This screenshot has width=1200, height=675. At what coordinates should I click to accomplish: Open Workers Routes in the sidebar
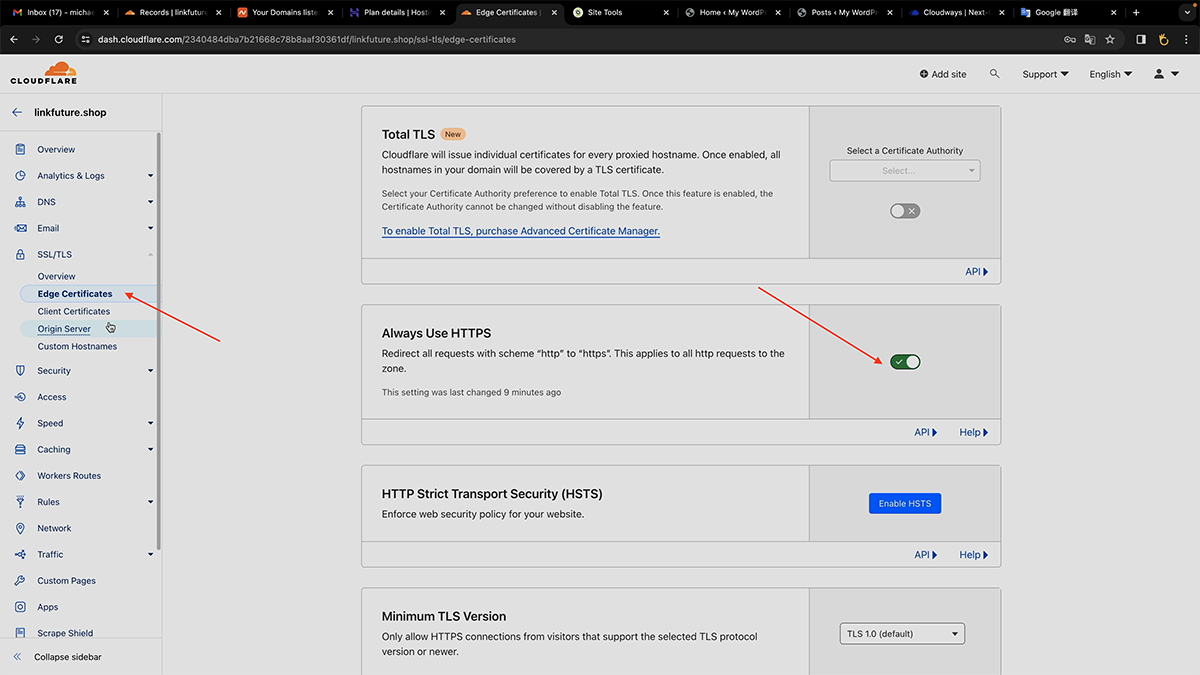pyautogui.click(x=69, y=476)
